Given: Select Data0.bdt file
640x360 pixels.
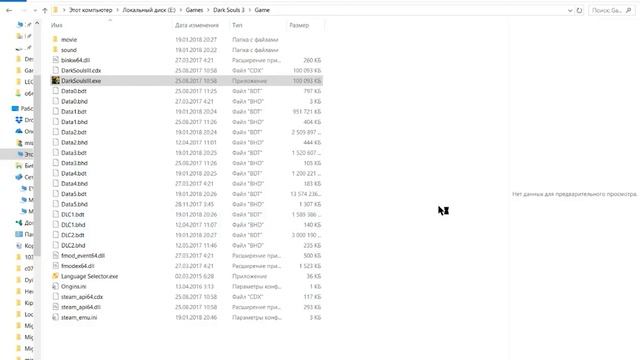Looking at the screenshot, I should click(x=74, y=91).
